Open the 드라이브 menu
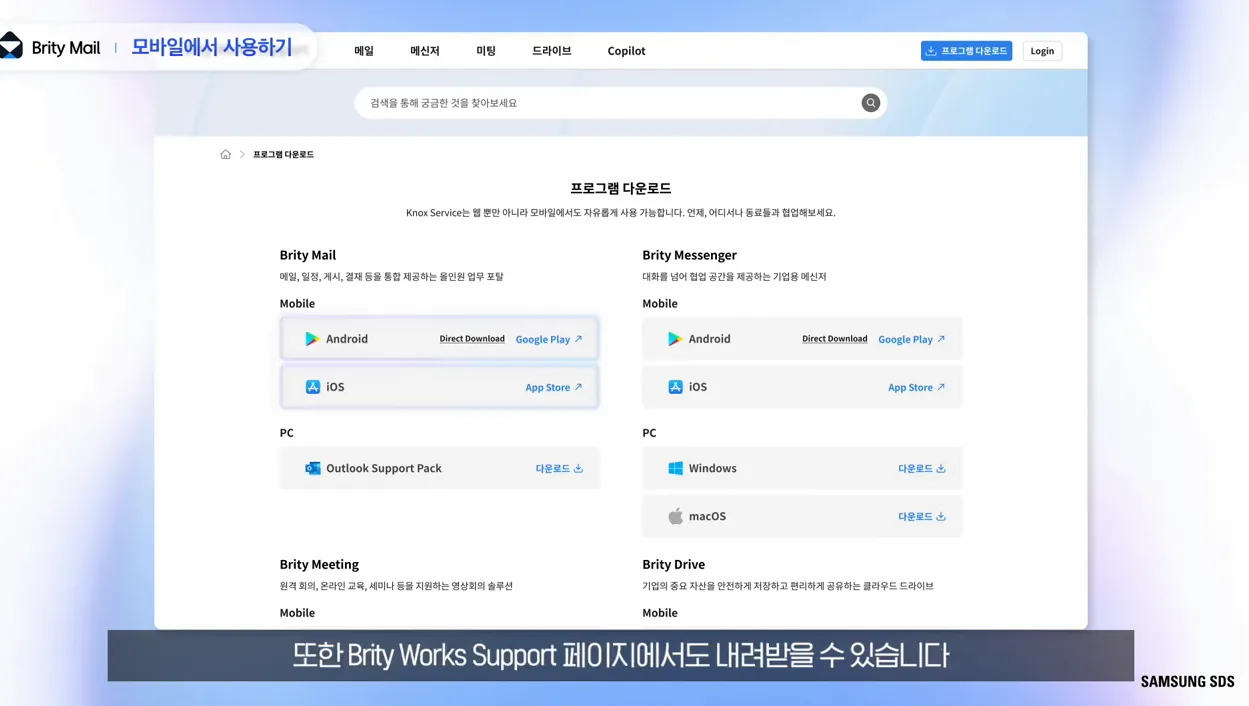Screen dimensions: 1249x706 coord(552,51)
